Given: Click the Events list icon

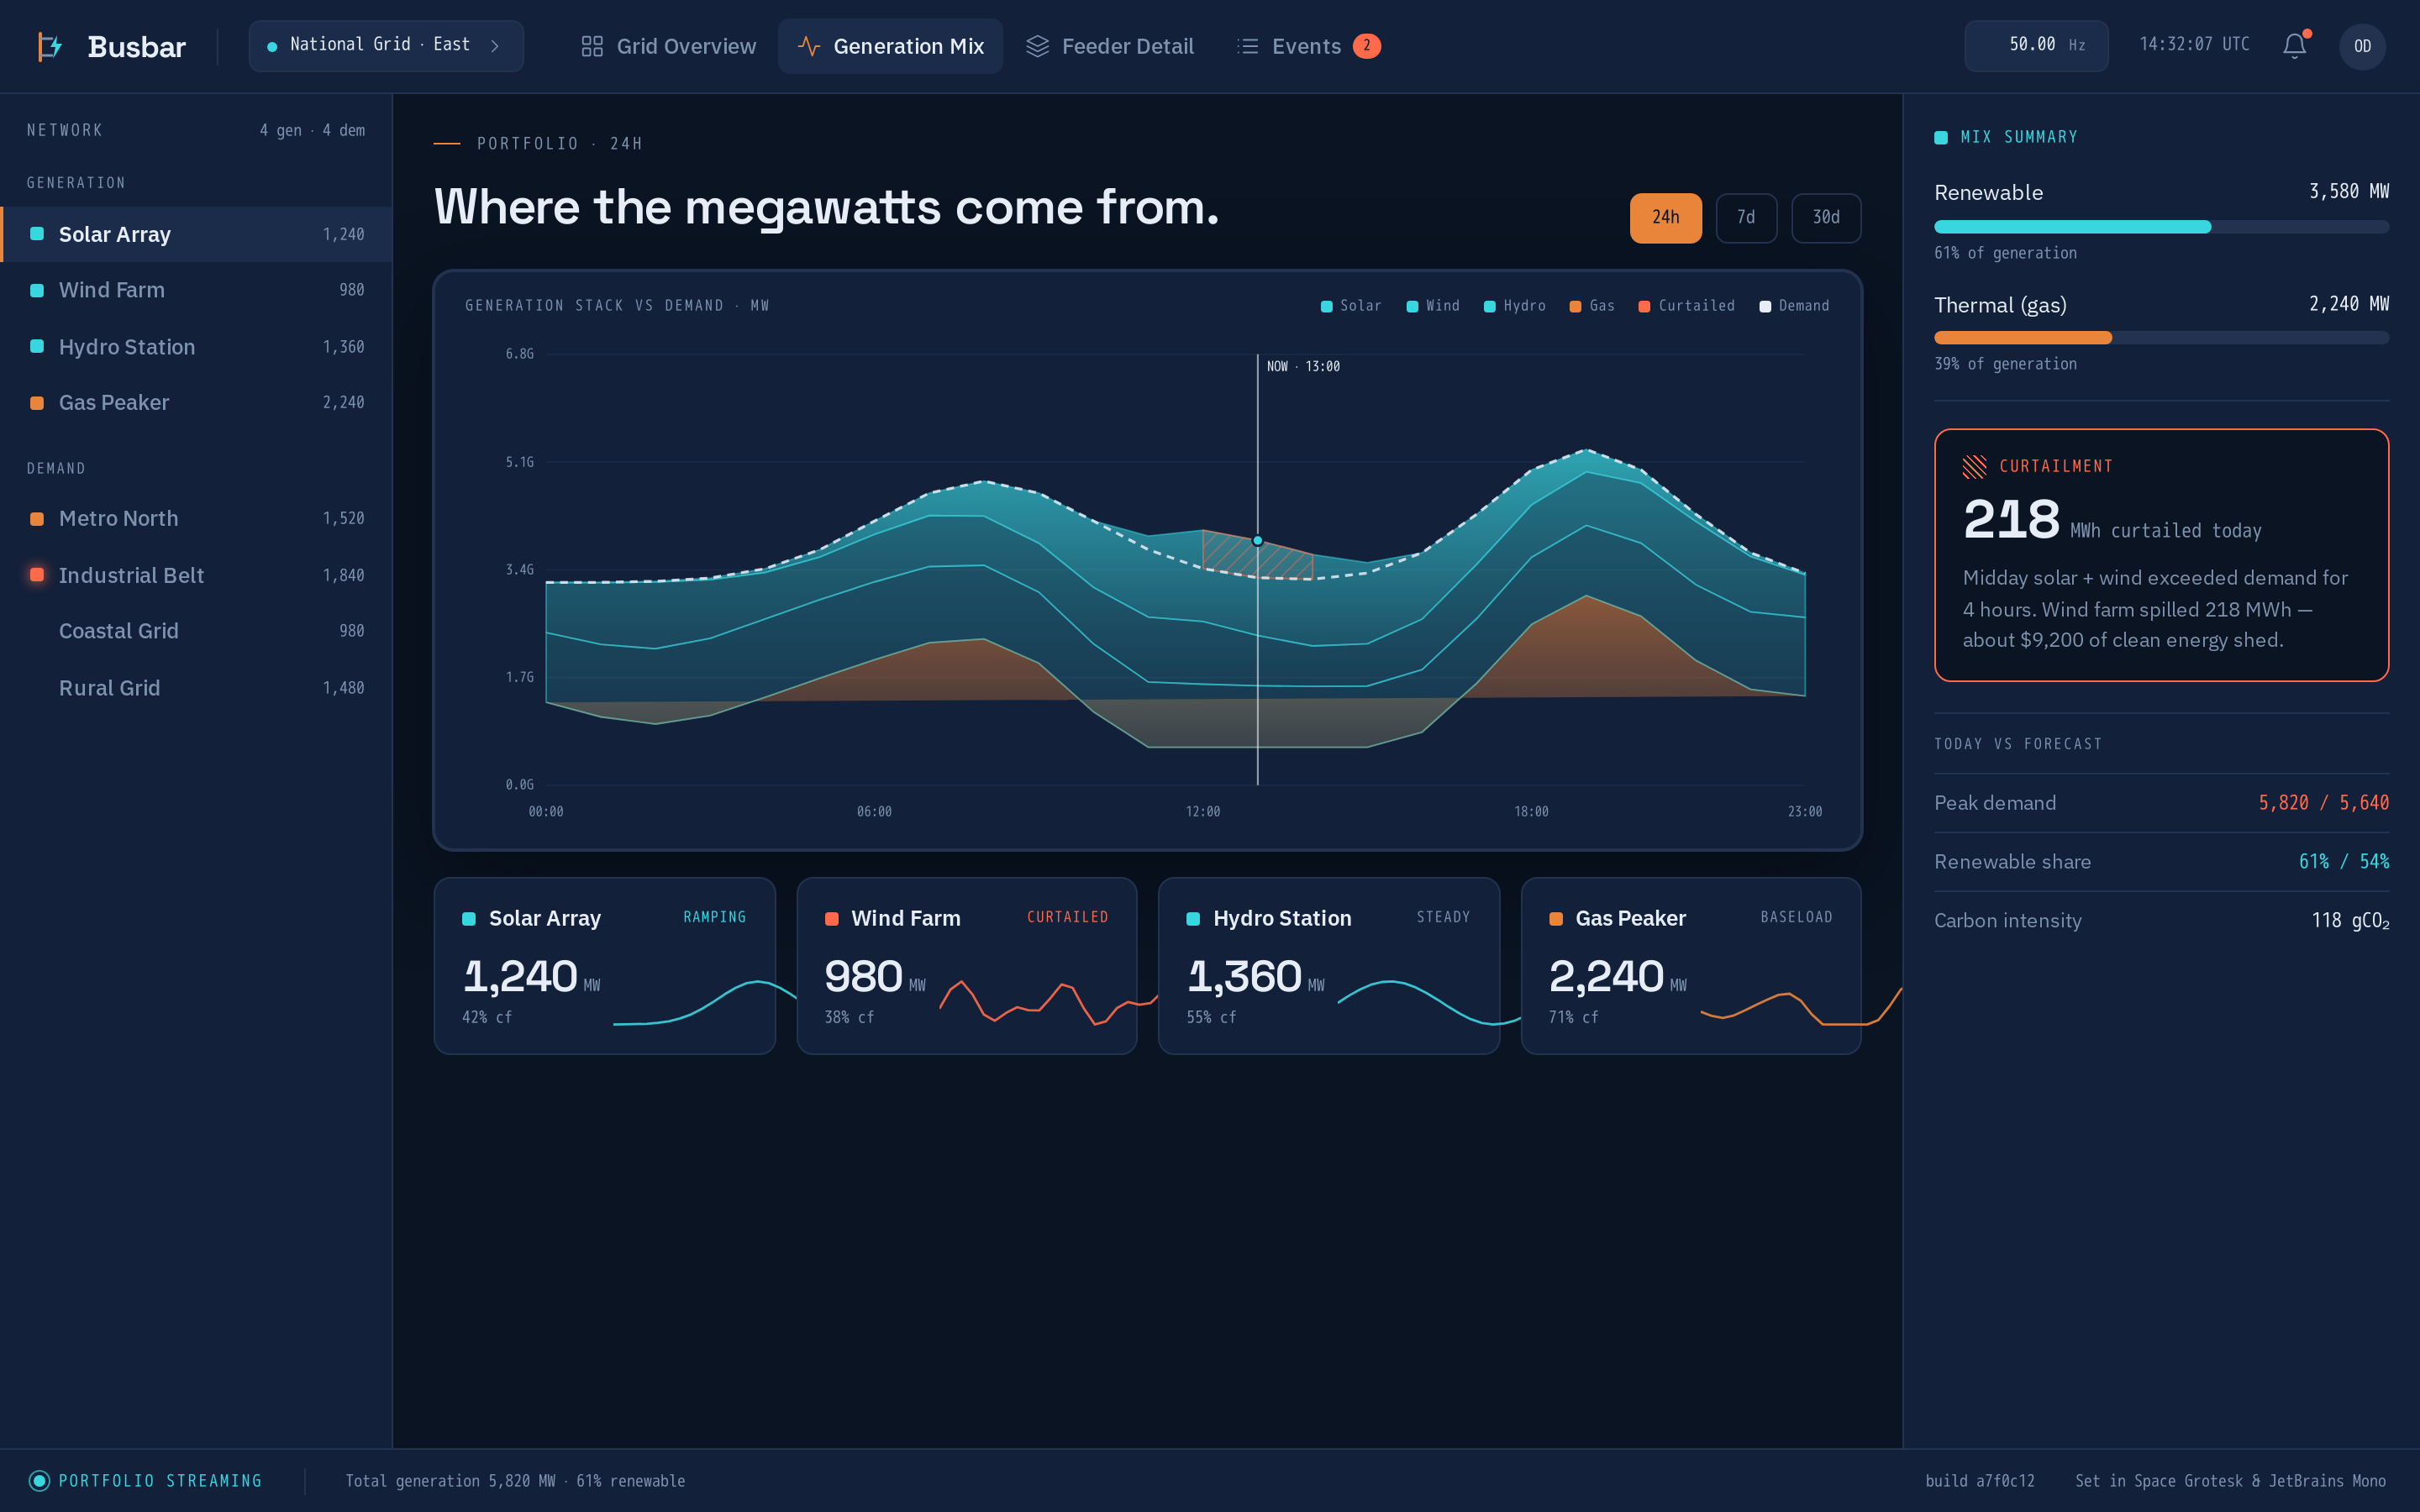Looking at the screenshot, I should (1247, 46).
